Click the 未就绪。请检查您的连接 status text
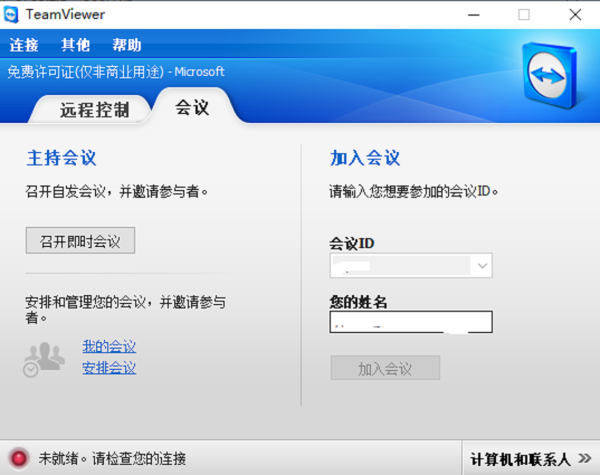The height and width of the screenshot is (475, 600). (112, 459)
